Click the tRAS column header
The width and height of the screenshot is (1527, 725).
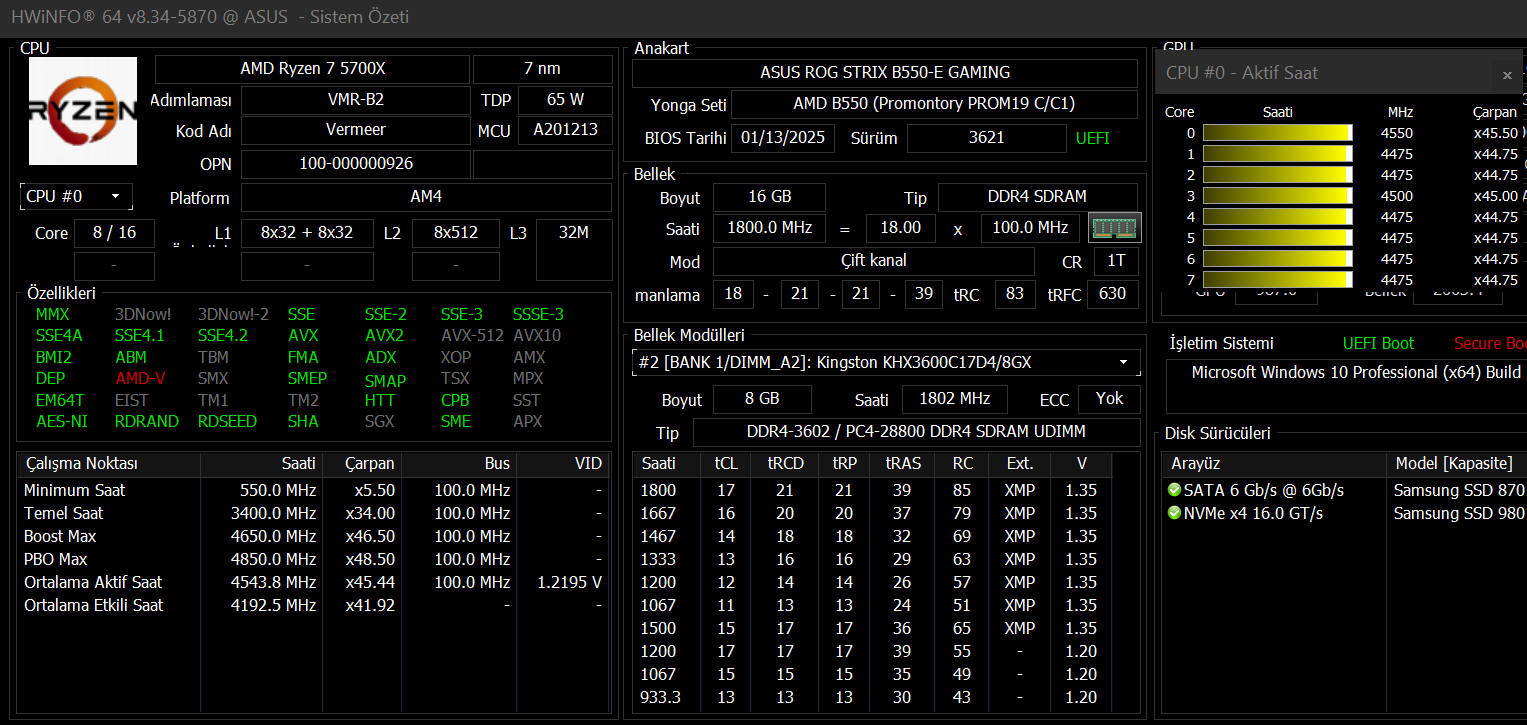tap(903, 464)
